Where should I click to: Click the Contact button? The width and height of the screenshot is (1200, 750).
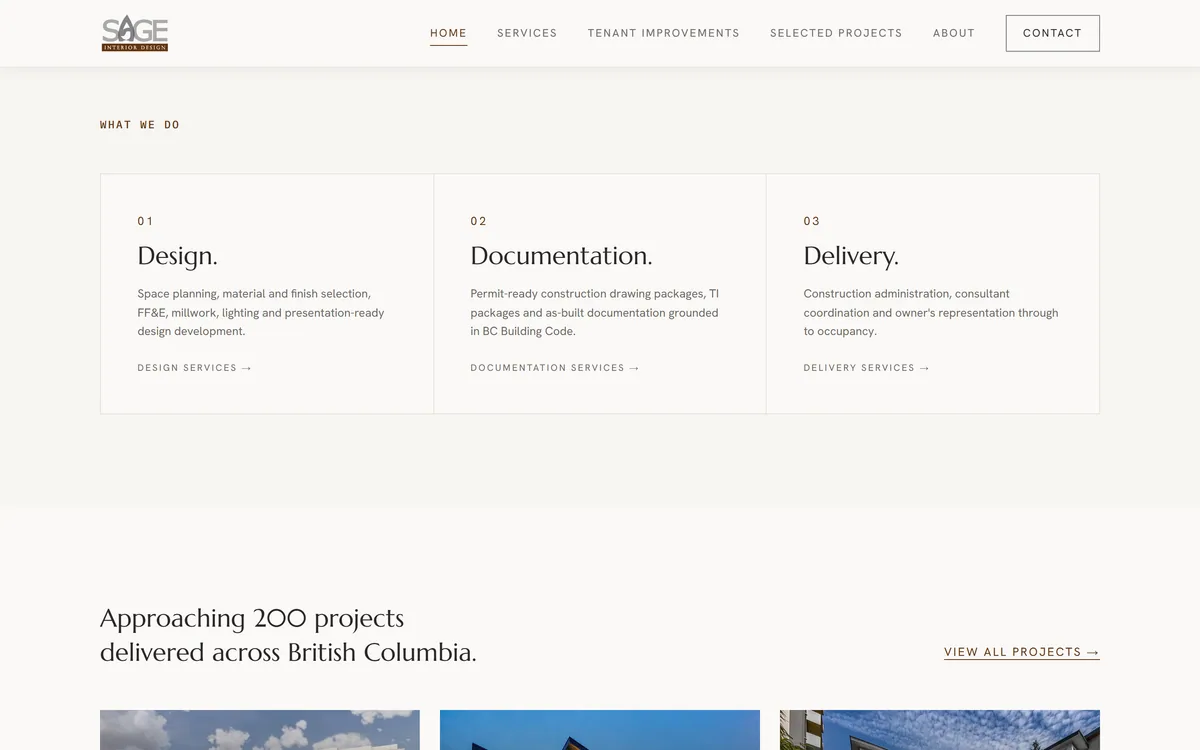pos(1052,33)
